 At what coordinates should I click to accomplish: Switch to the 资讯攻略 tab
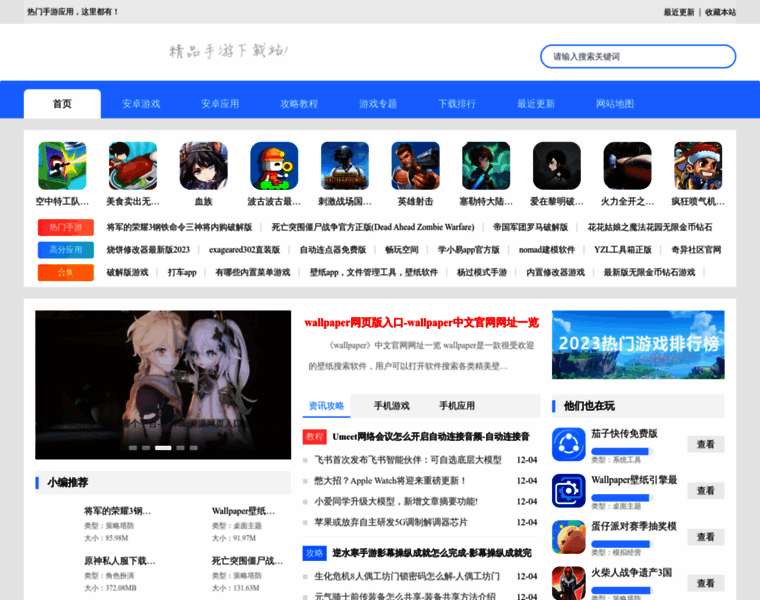pos(326,406)
